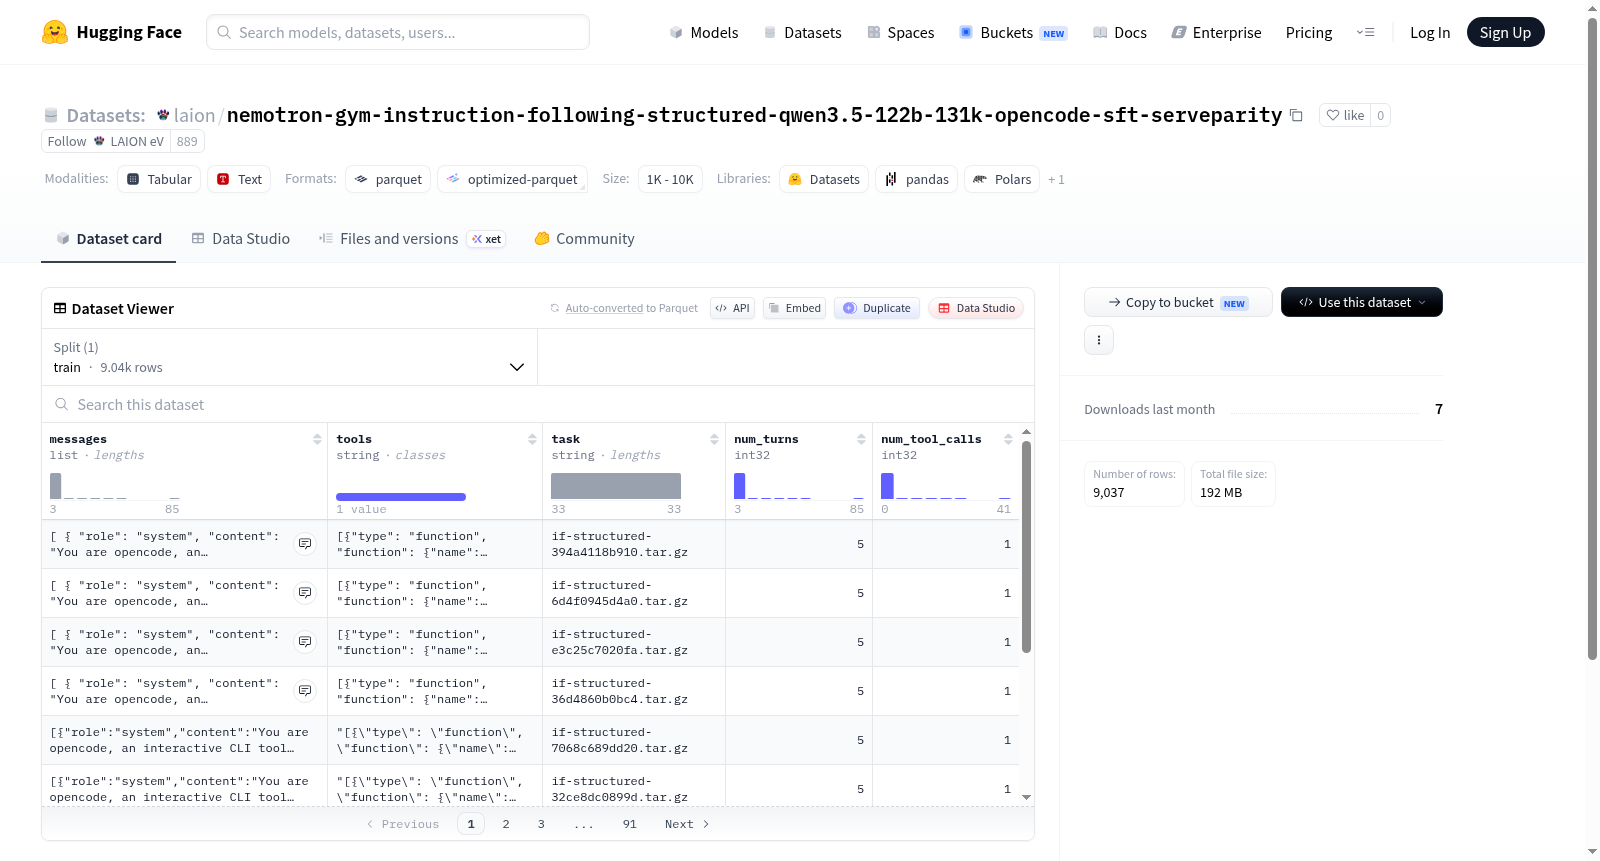Image resolution: width=1600 pixels, height=861 pixels.
Task: Sort by messages column arrows
Action: point(317,439)
